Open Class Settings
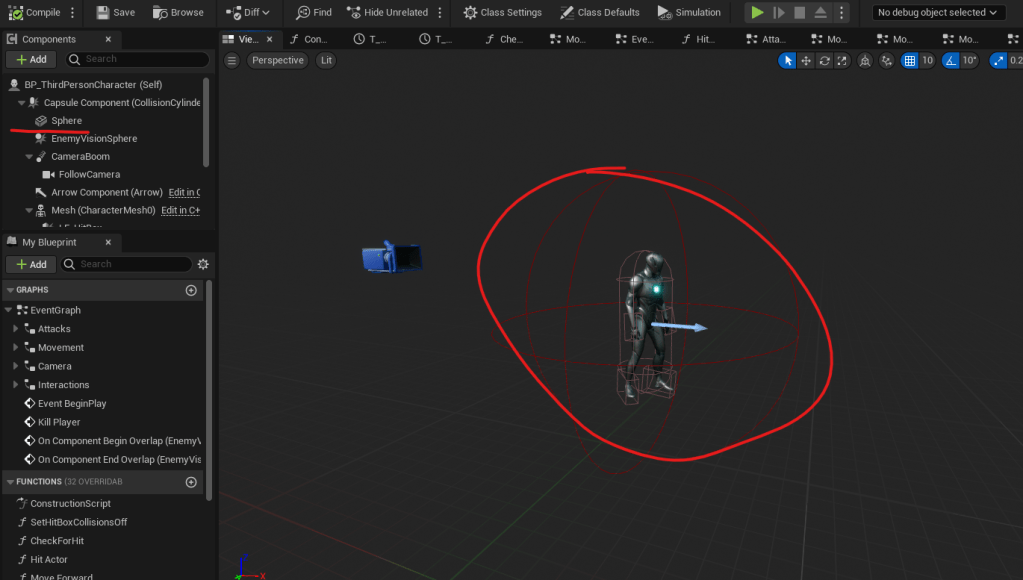The height and width of the screenshot is (580, 1023). click(x=471, y=12)
